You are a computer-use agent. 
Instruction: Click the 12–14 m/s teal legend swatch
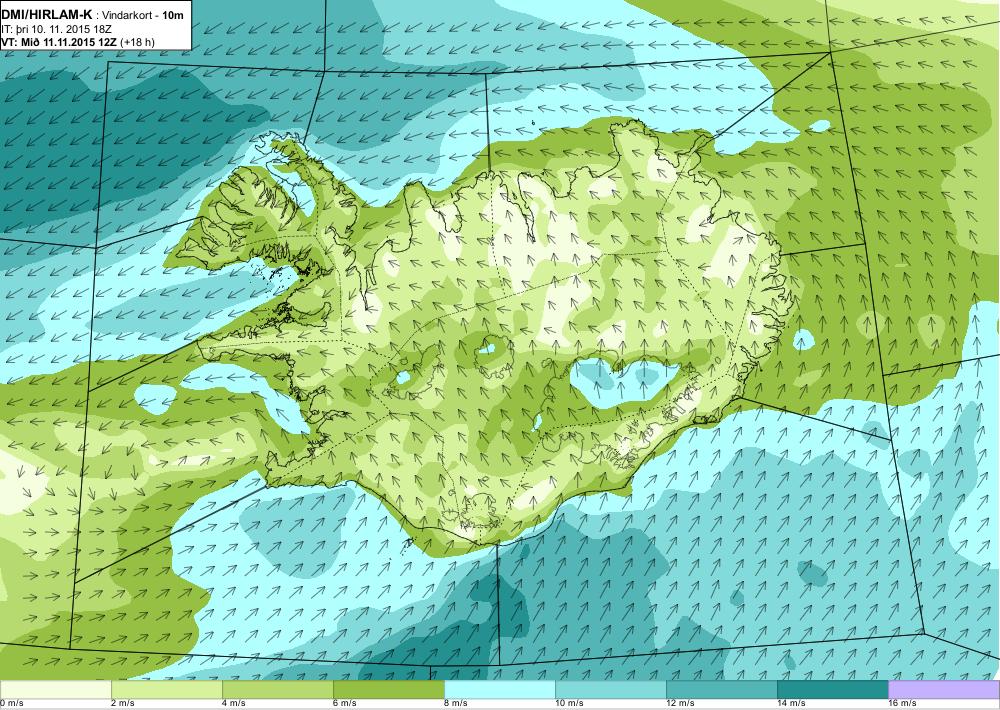[x=721, y=690]
